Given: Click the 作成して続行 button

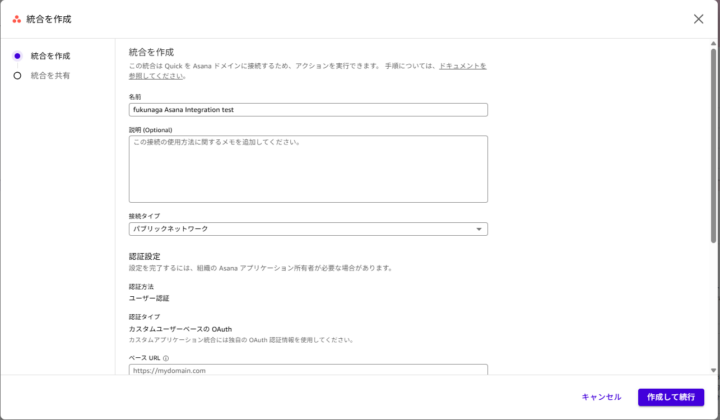Looking at the screenshot, I should pos(670,397).
